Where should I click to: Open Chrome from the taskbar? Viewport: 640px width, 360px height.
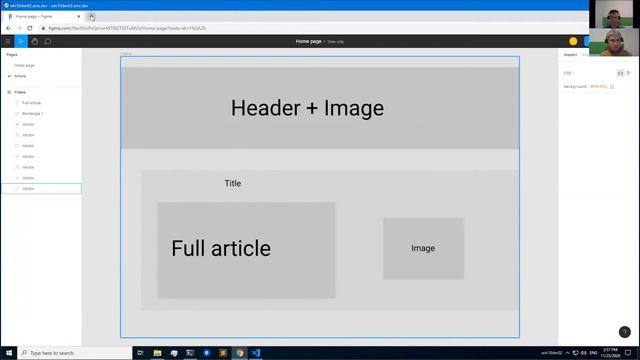[x=240, y=353]
